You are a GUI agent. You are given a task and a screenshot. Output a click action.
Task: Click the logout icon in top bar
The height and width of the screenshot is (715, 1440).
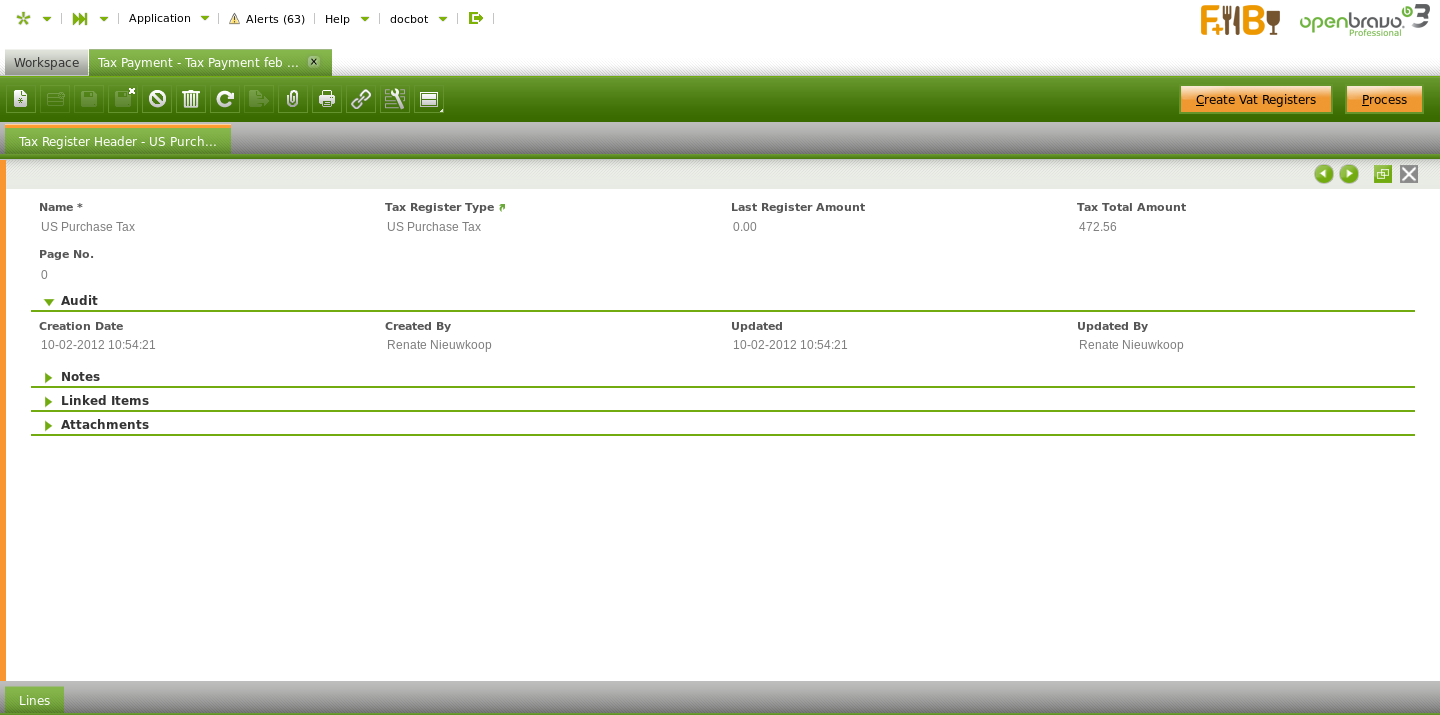coord(476,18)
